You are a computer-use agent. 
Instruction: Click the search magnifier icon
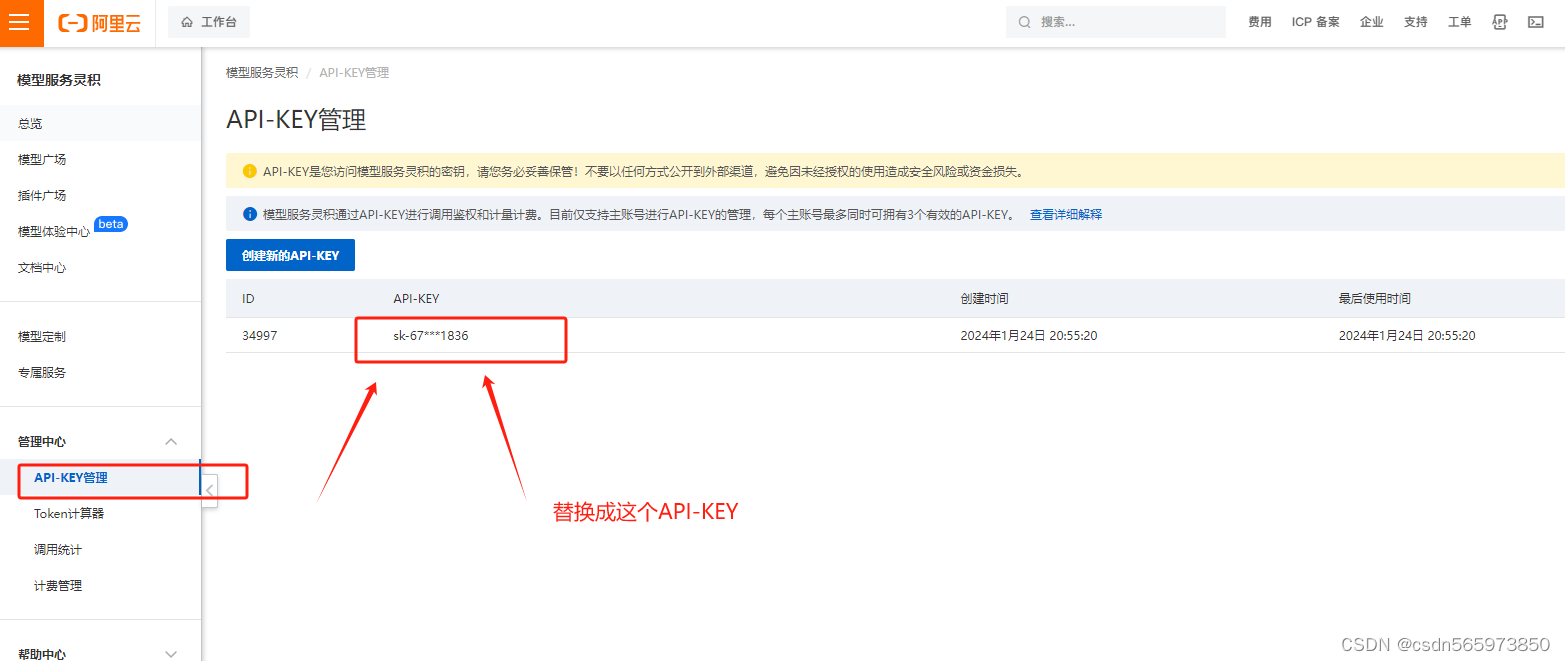pyautogui.click(x=1024, y=22)
